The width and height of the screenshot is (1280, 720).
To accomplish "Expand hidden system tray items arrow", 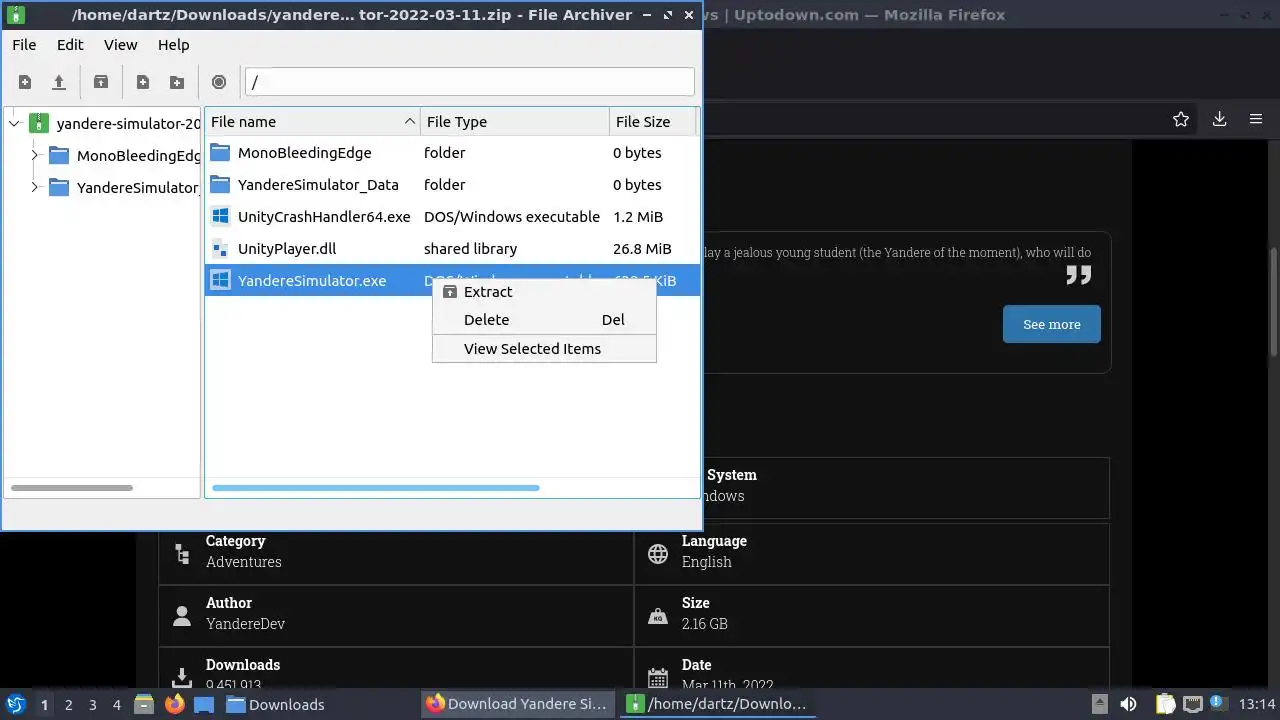I will [1100, 704].
